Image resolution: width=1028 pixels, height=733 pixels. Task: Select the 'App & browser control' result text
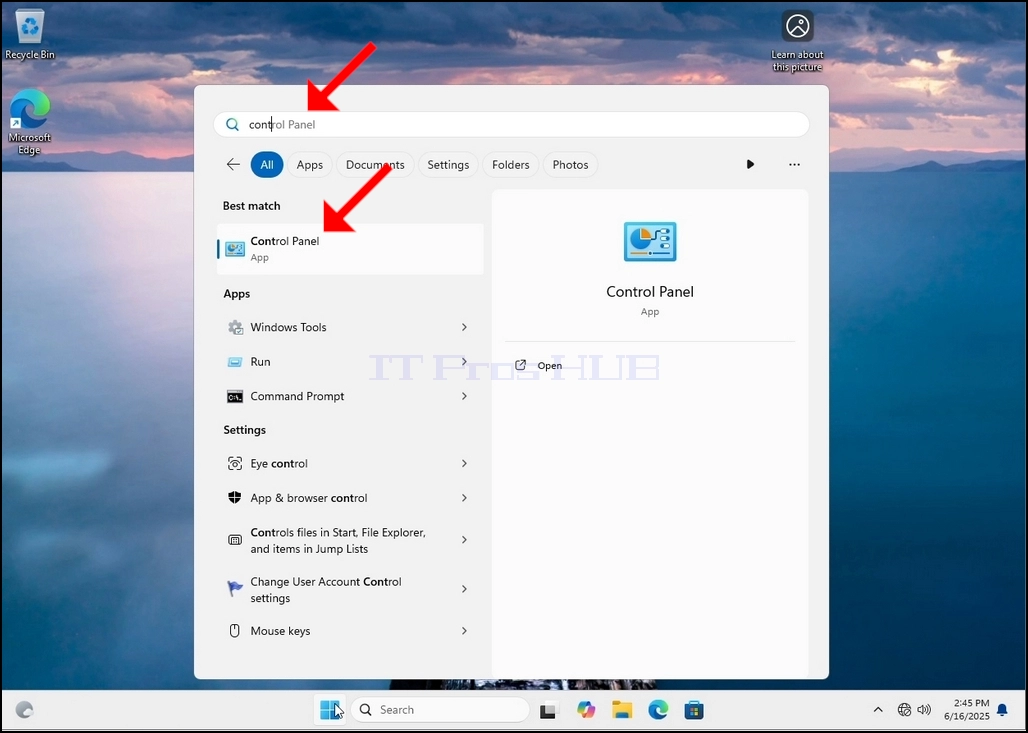tap(309, 498)
